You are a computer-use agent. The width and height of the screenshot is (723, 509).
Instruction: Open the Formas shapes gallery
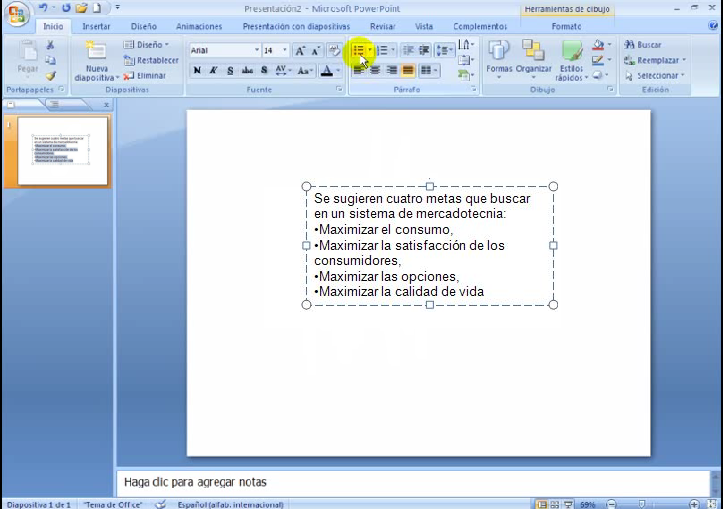[x=498, y=60]
